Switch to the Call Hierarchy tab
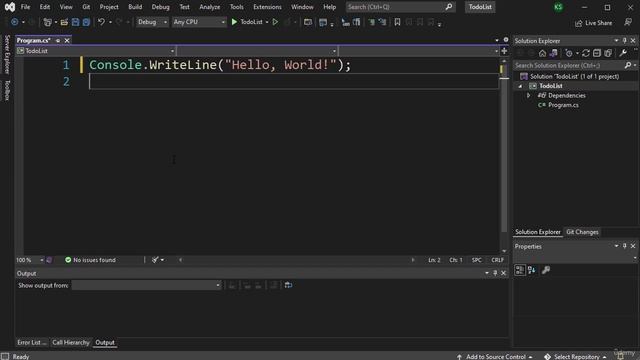The width and height of the screenshot is (640, 360). click(71, 342)
